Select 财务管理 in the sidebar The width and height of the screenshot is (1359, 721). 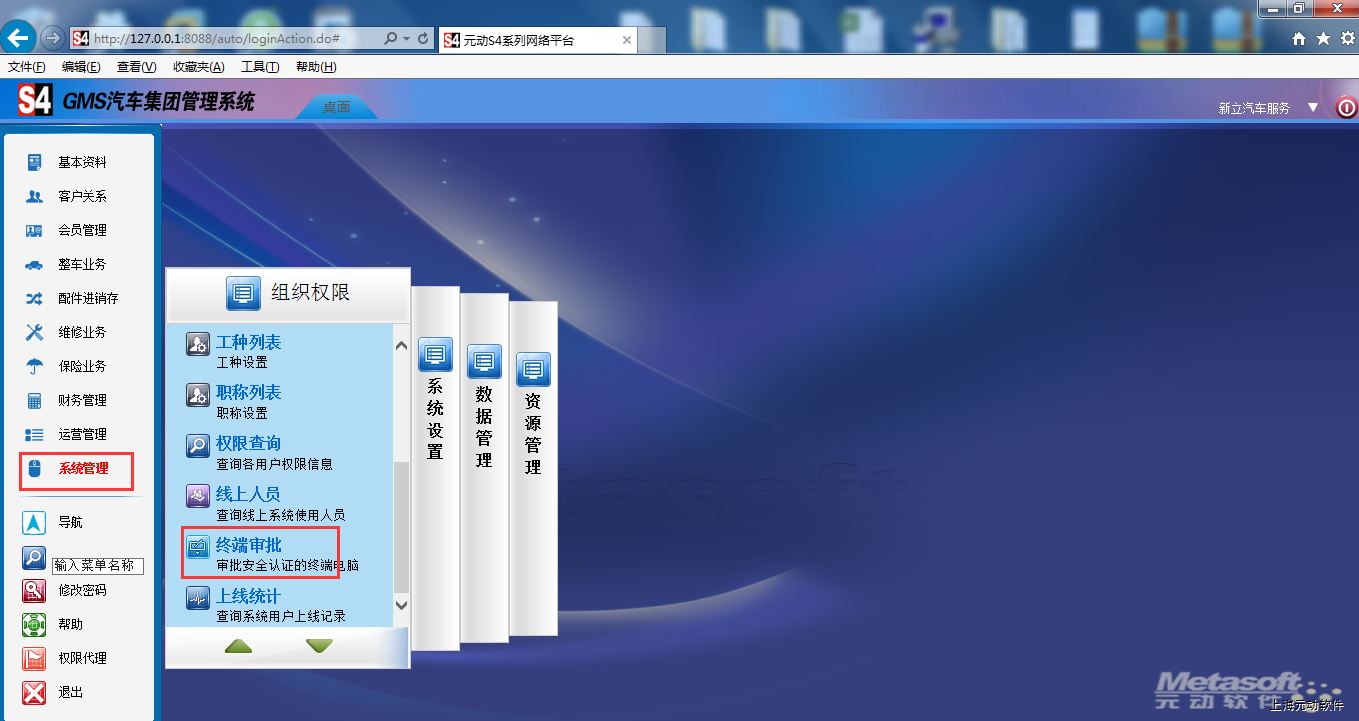[x=82, y=400]
